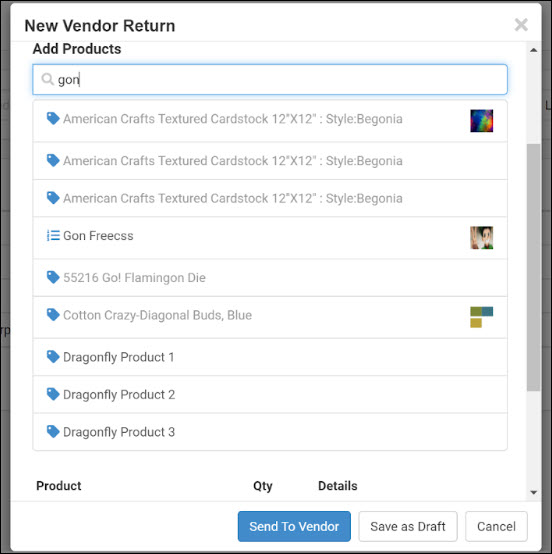Click tag icon beside Dragonfly Product 3

53,431
